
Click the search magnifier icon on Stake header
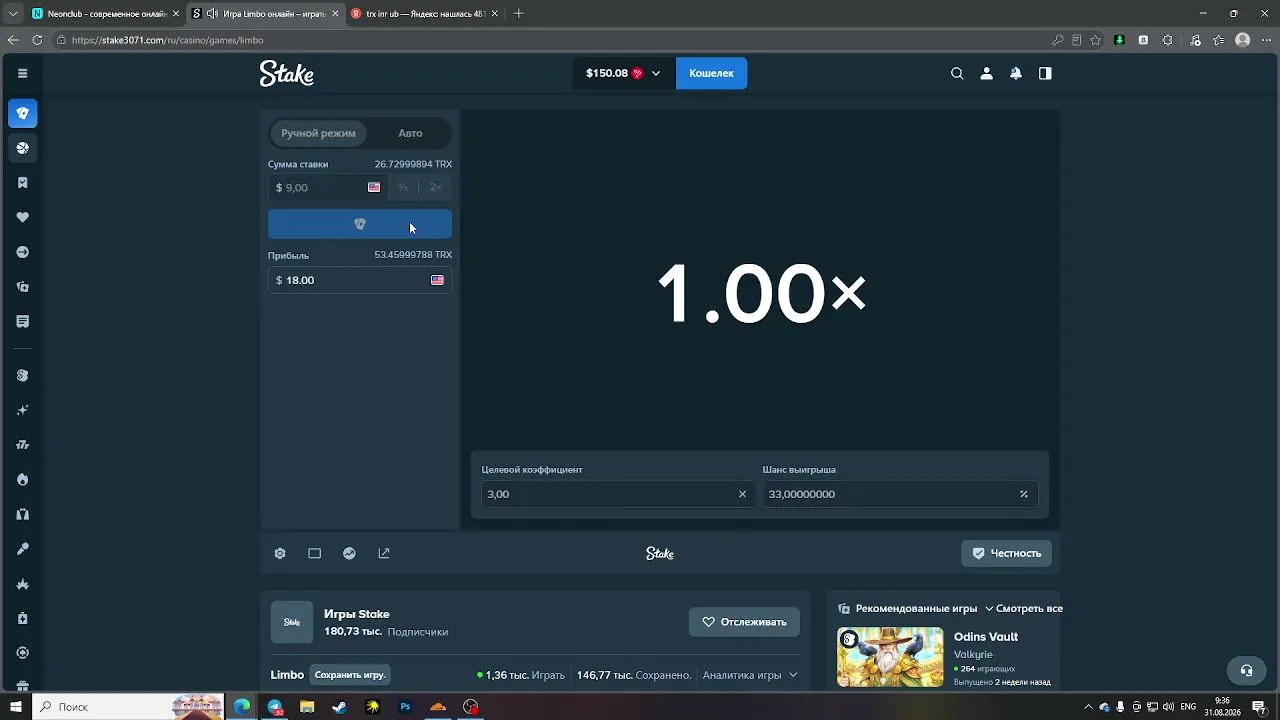[x=957, y=73]
